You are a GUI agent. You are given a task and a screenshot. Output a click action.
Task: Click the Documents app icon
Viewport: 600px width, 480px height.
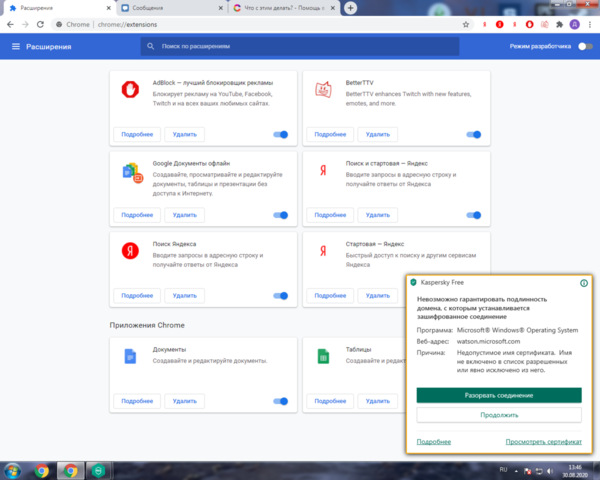pyautogui.click(x=130, y=356)
